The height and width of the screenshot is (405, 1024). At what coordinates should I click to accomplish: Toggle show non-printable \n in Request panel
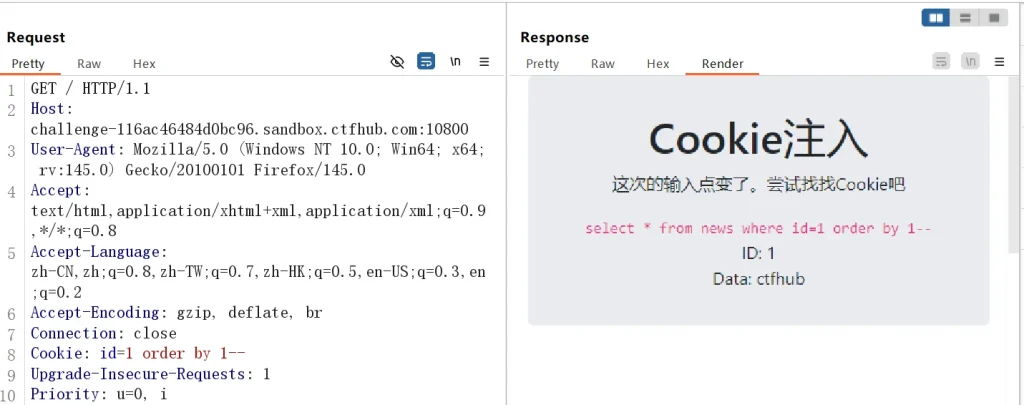tap(455, 62)
